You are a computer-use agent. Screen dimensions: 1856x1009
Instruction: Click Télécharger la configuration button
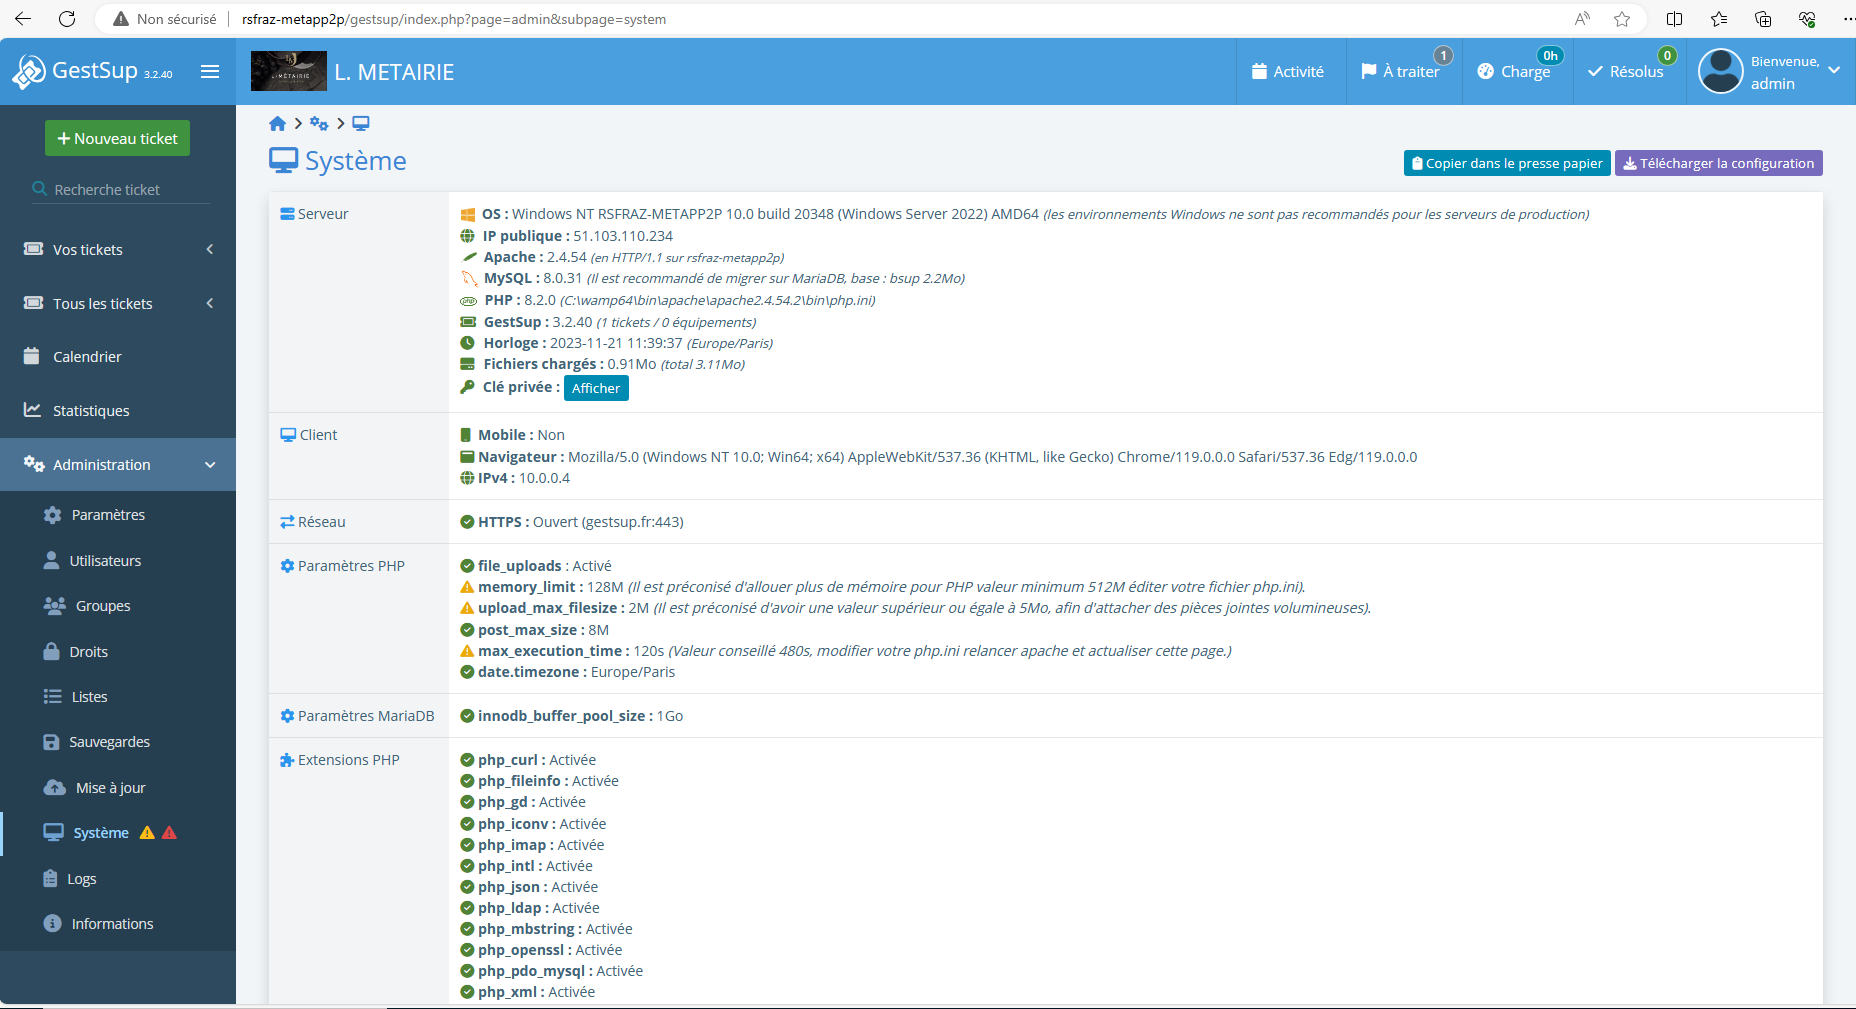tap(1718, 163)
